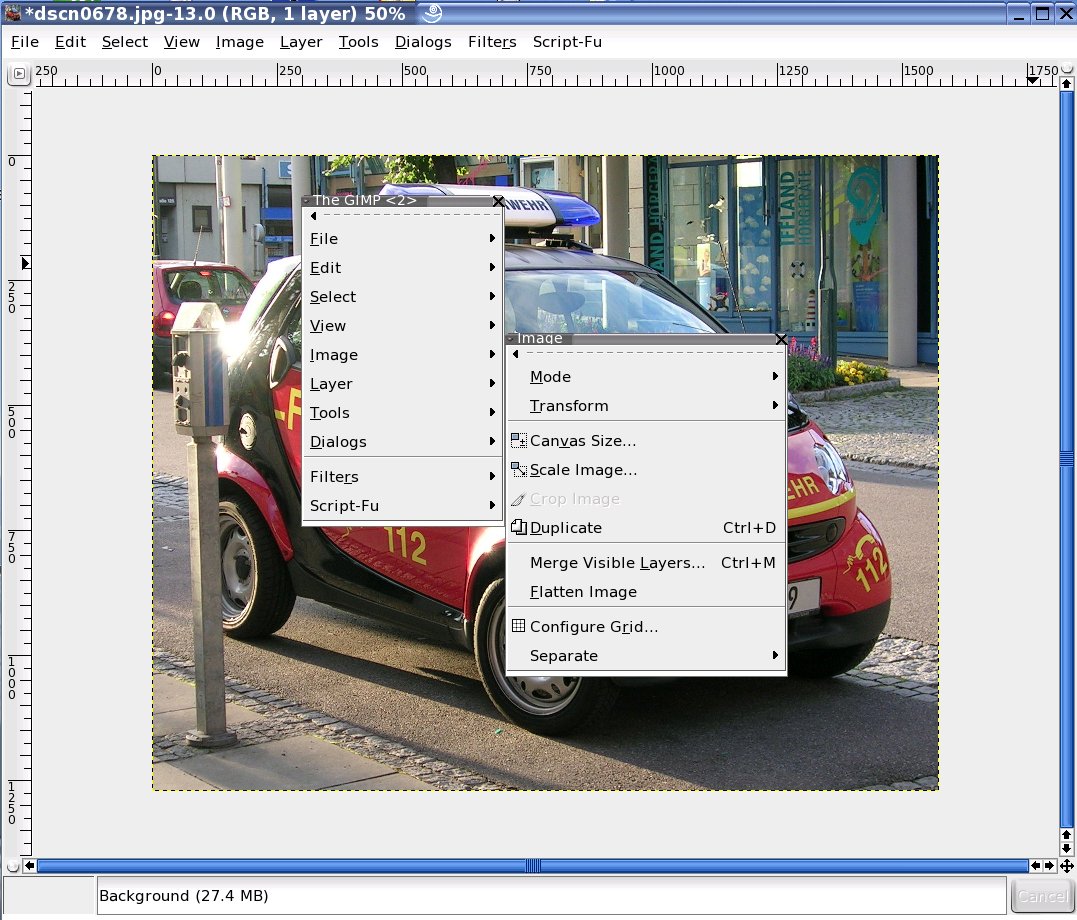Select Merge Visible Layers
The width and height of the screenshot is (1077, 920).
617,563
